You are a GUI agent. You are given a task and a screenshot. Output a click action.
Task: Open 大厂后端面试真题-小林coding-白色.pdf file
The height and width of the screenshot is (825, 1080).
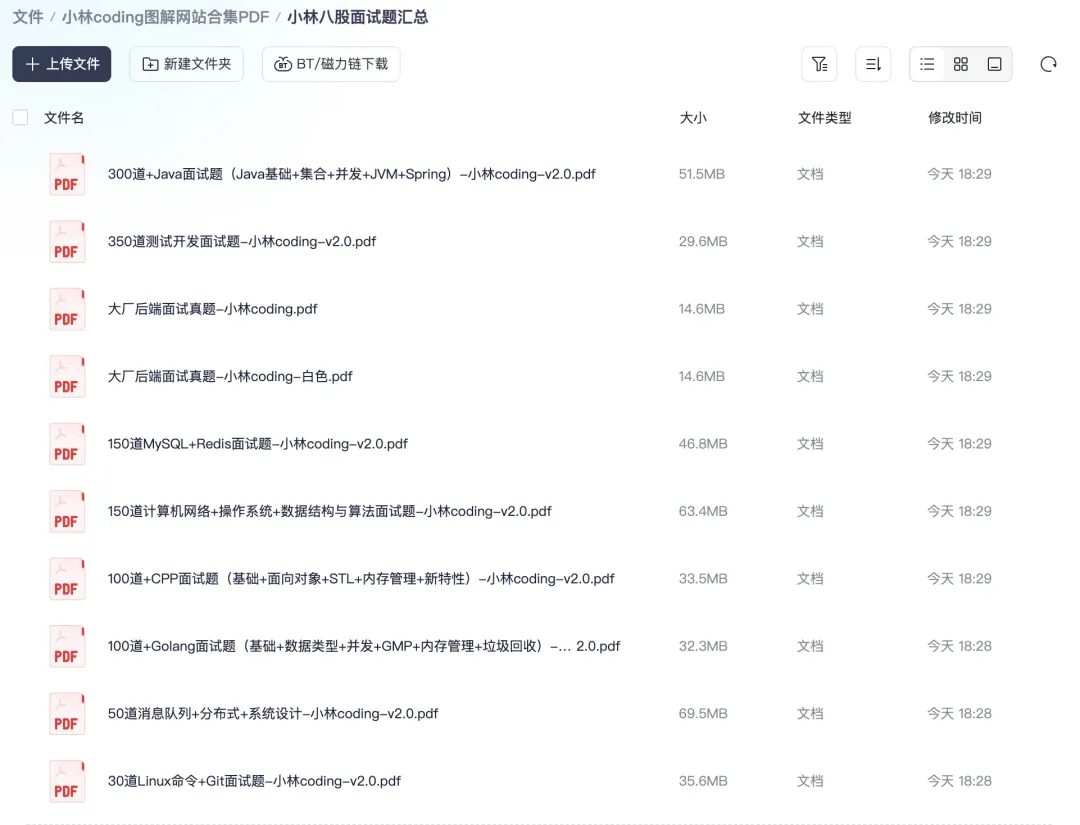coord(230,377)
